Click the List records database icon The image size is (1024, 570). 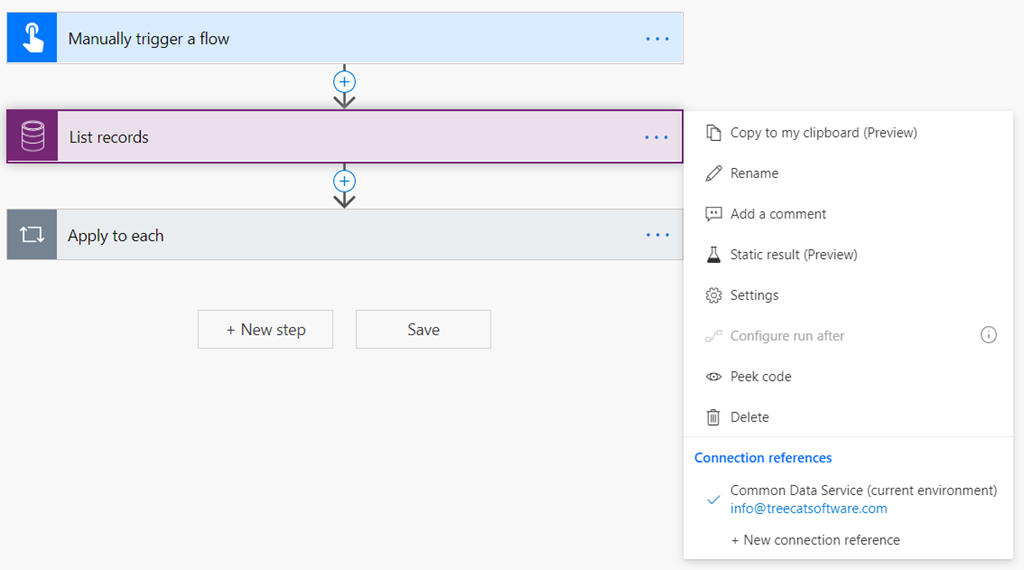(x=33, y=137)
